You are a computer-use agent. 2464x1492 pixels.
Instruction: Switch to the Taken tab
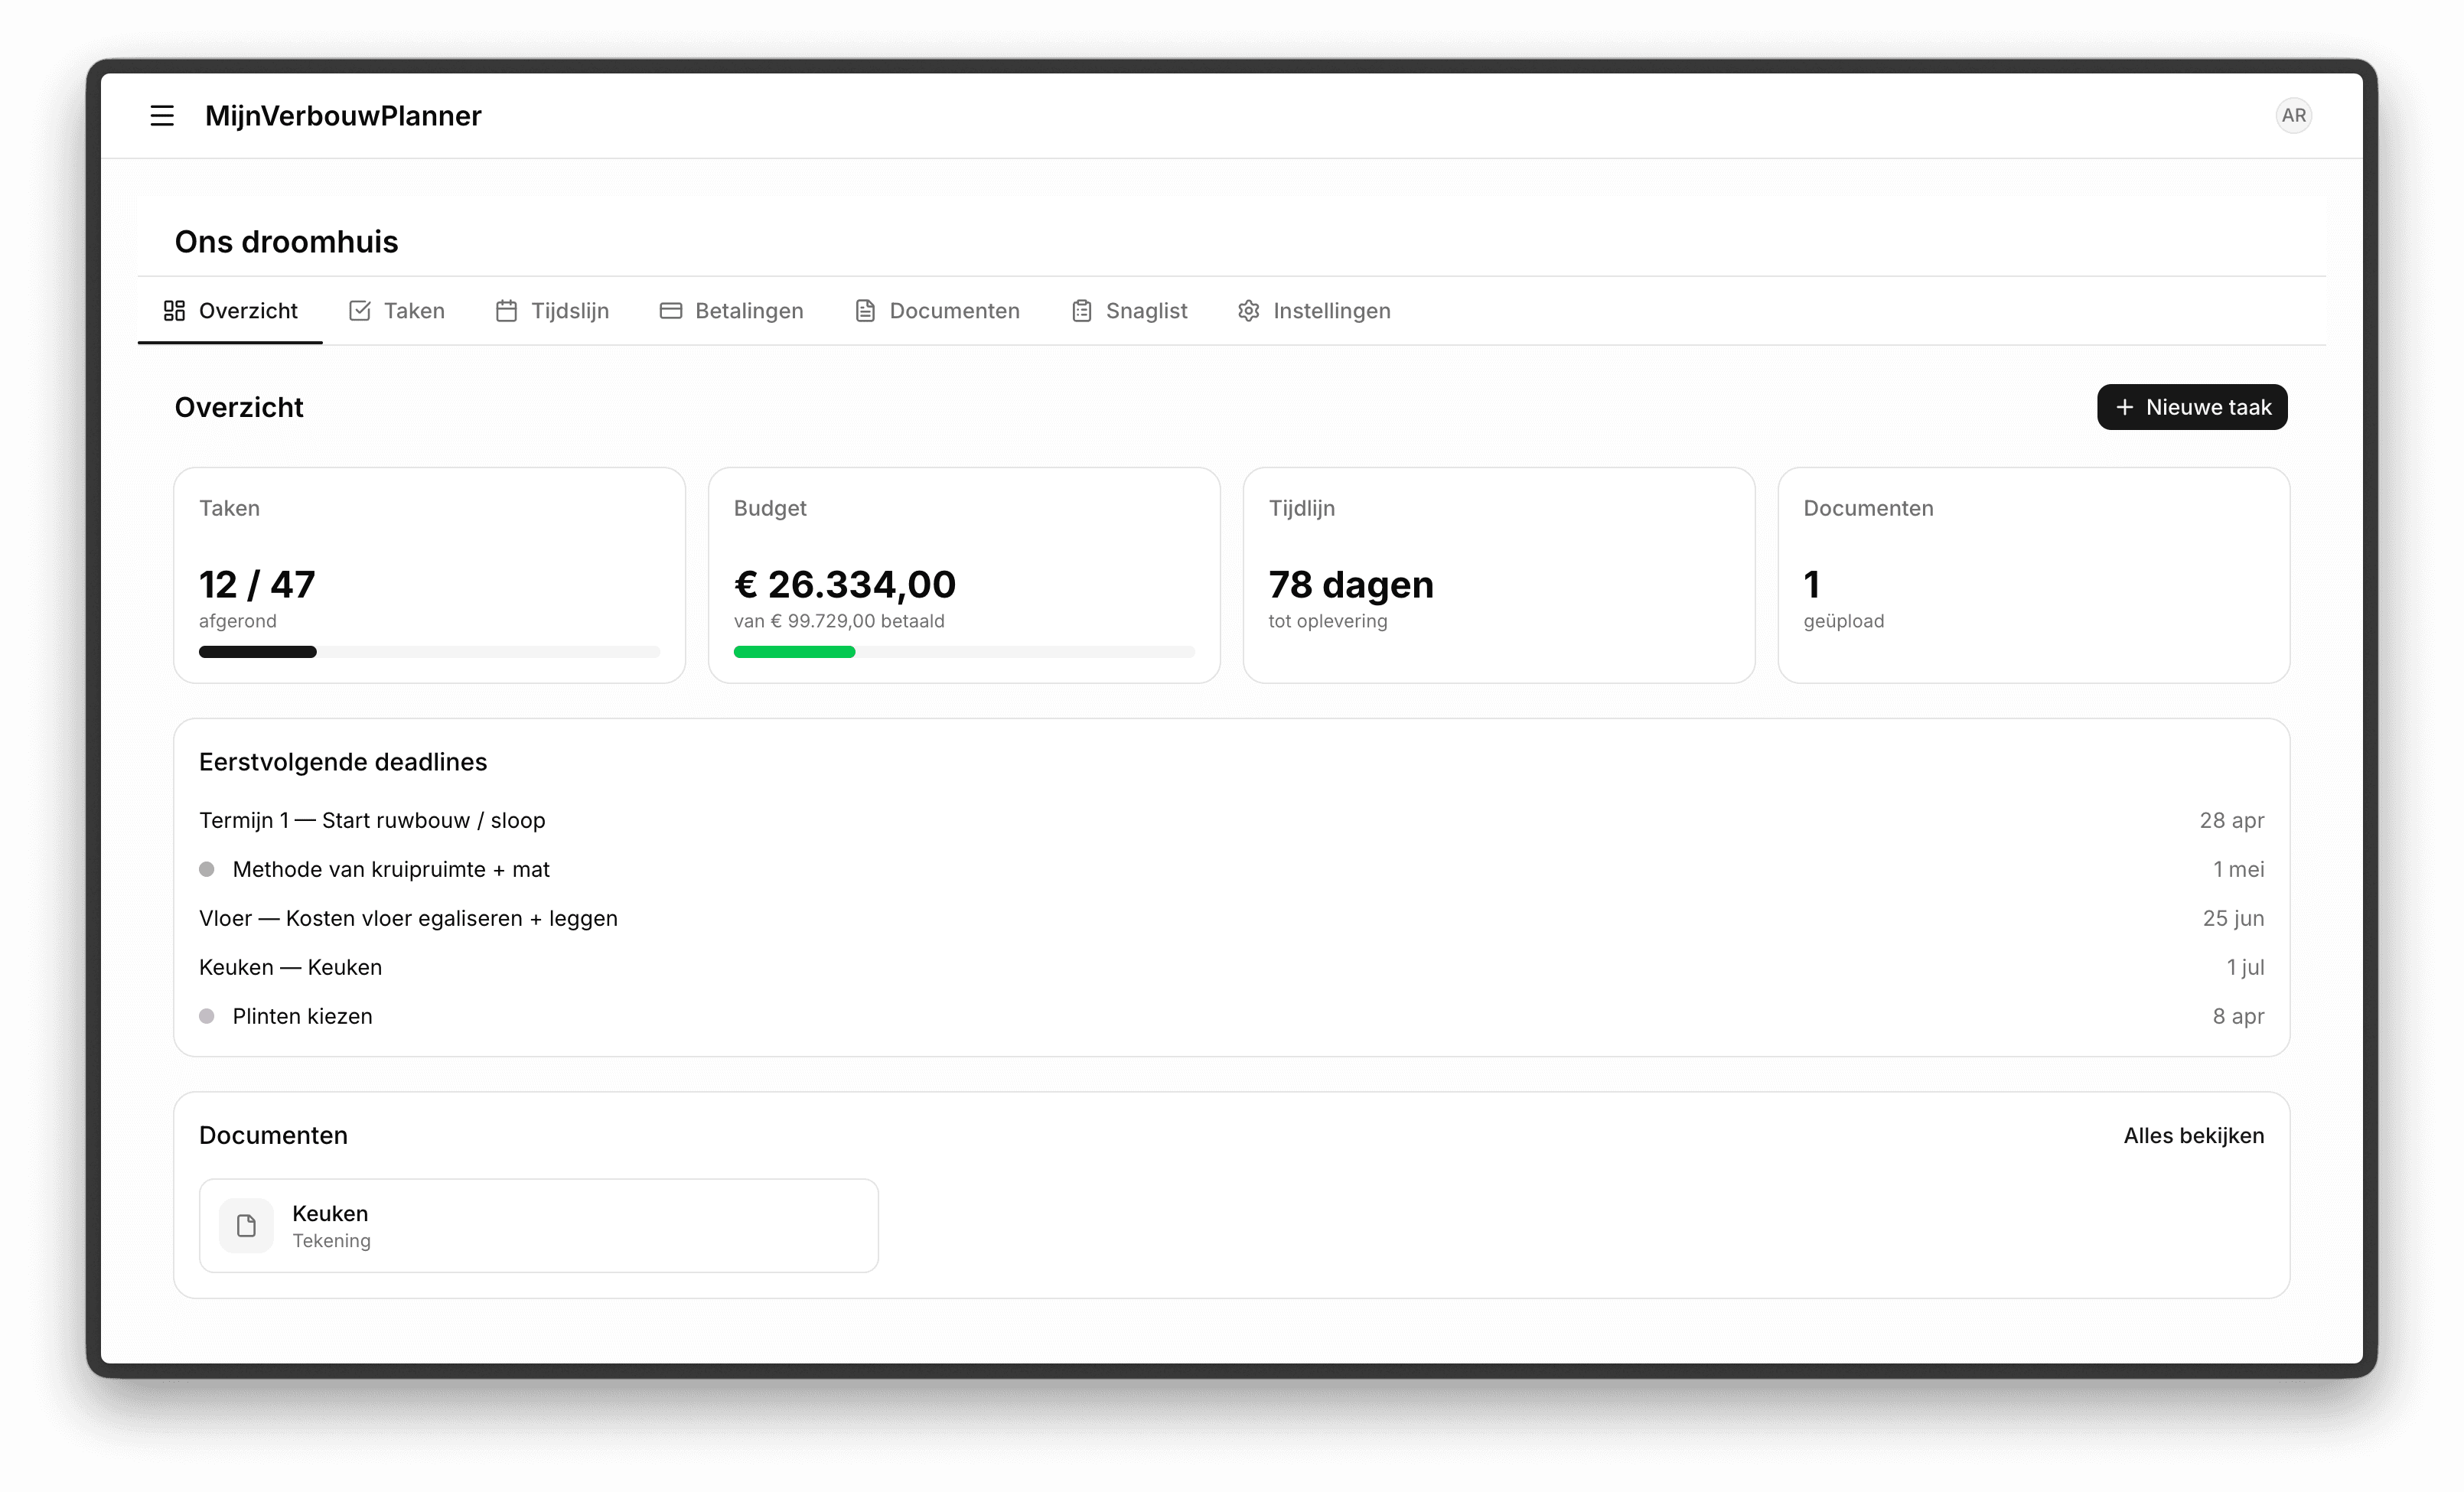point(414,311)
